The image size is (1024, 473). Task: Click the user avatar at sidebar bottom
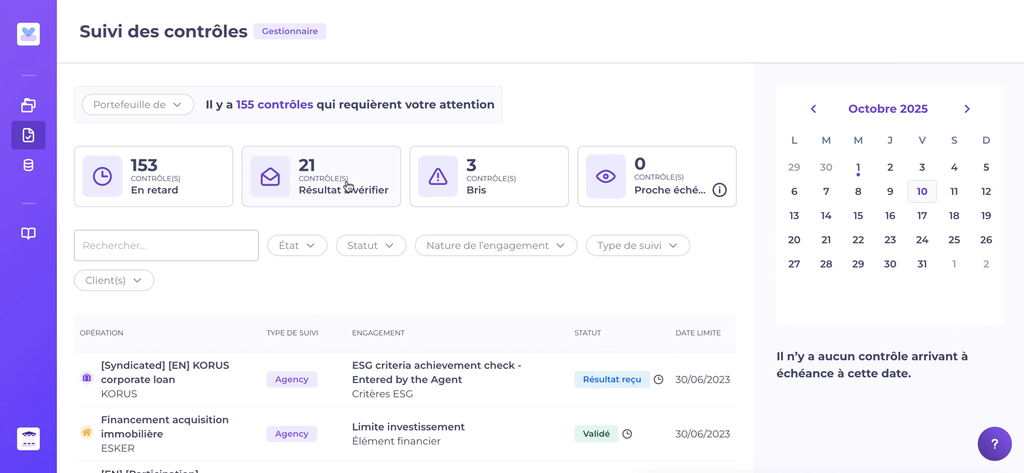28,438
